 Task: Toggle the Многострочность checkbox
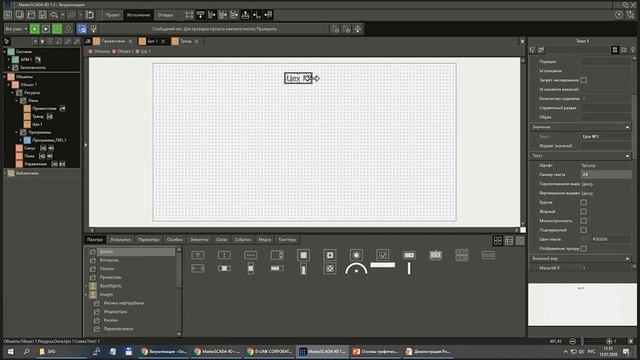tap(584, 221)
